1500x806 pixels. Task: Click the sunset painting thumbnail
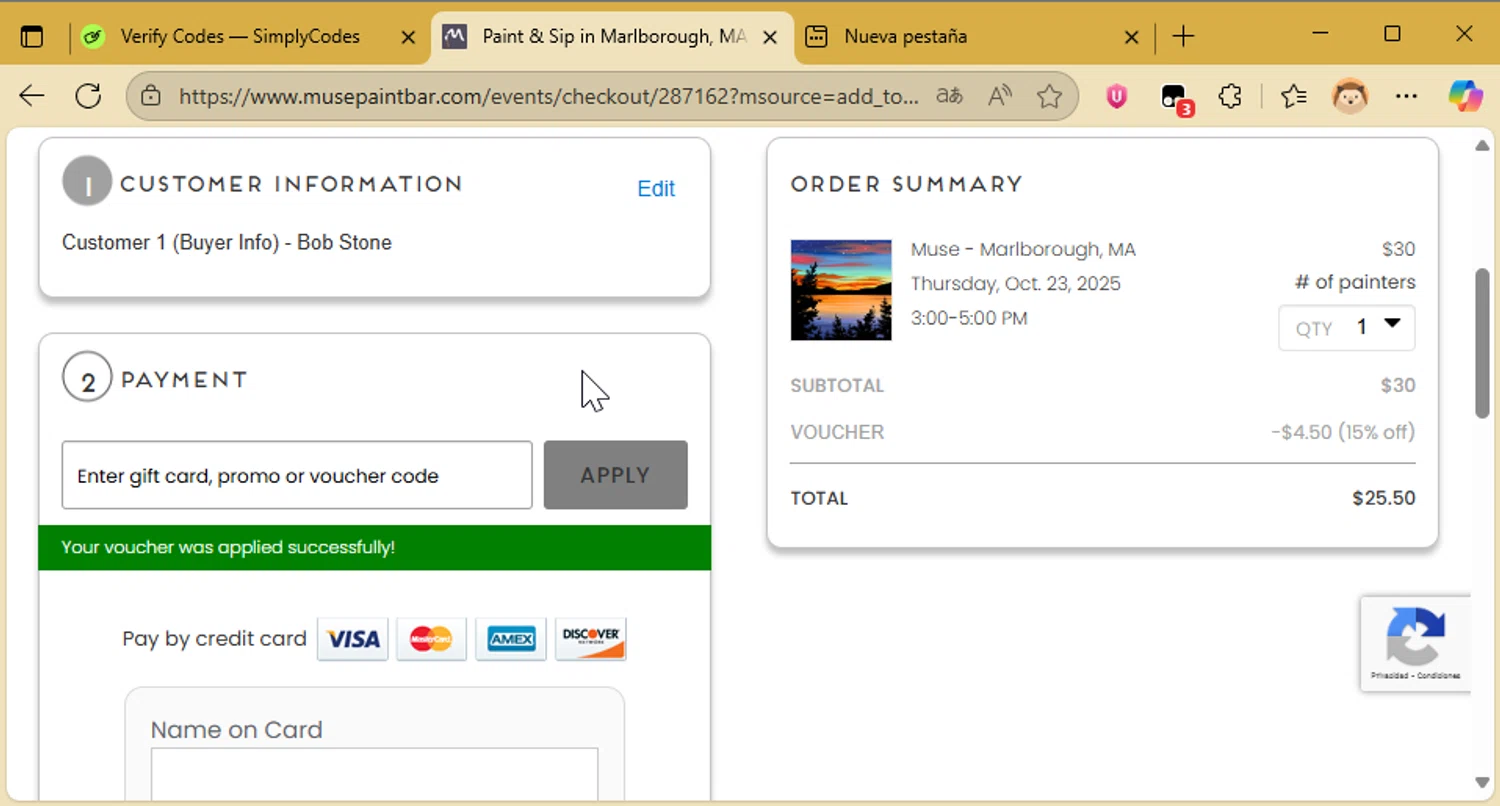coord(841,290)
